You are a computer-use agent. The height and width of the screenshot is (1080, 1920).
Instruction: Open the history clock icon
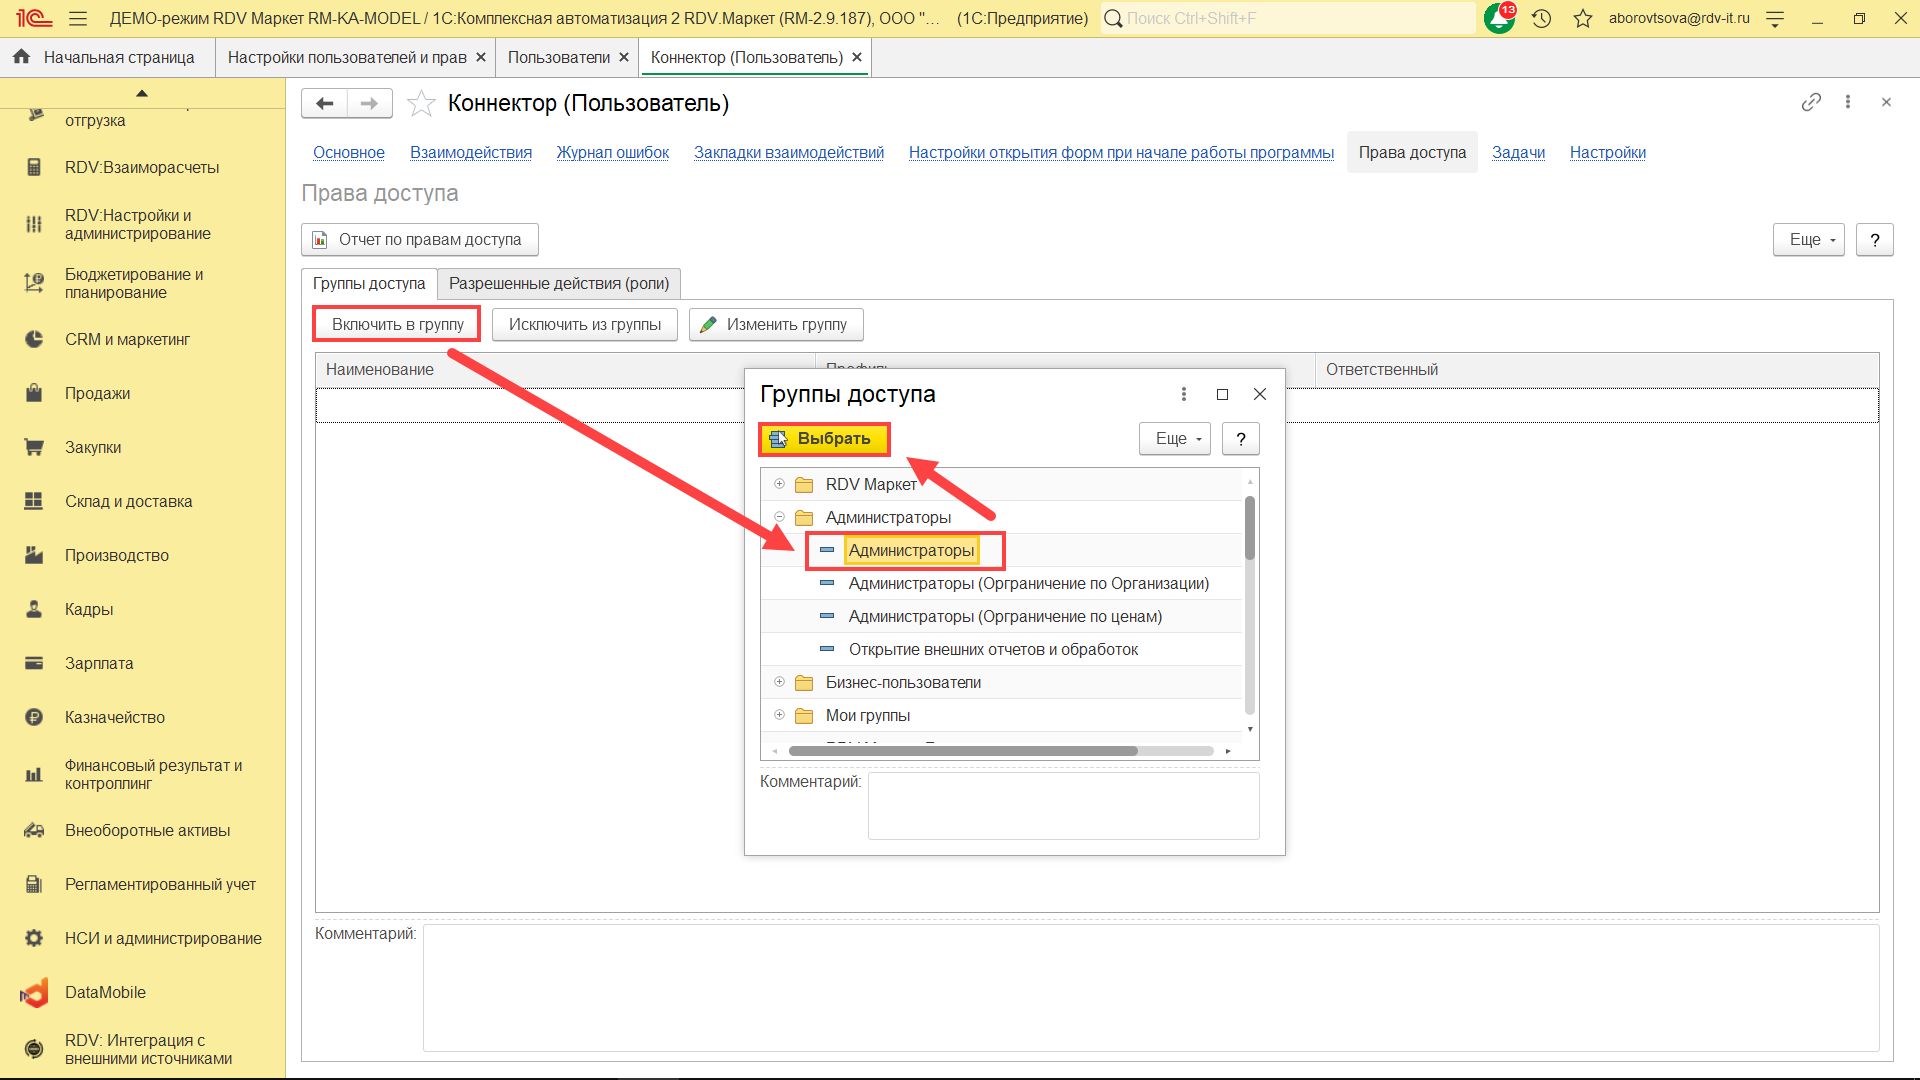tap(1541, 18)
